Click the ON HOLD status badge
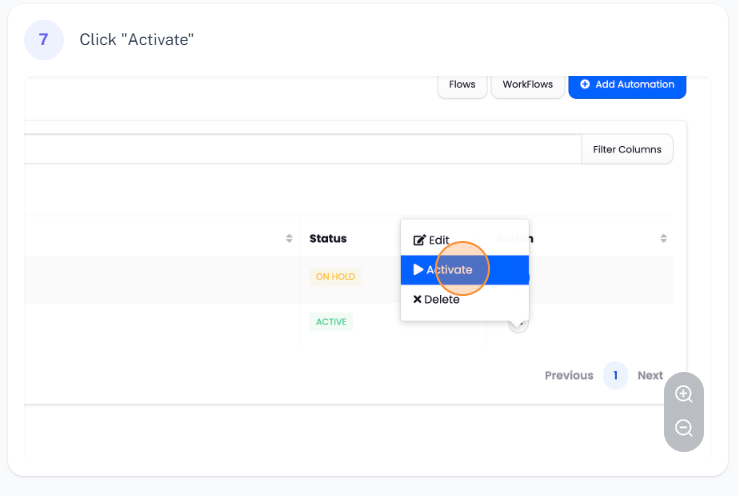738x496 pixels. (335, 277)
